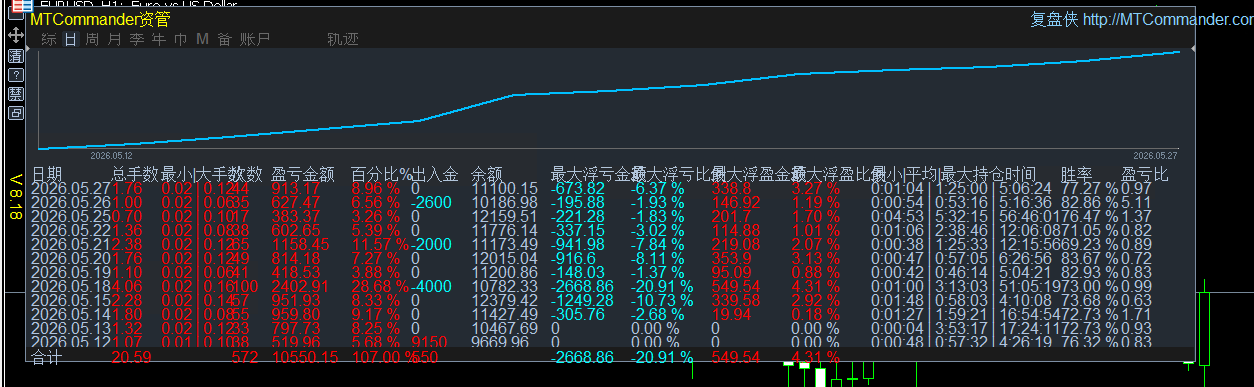Click the 轨迹 track button
The height and width of the screenshot is (387, 1254).
(x=343, y=40)
